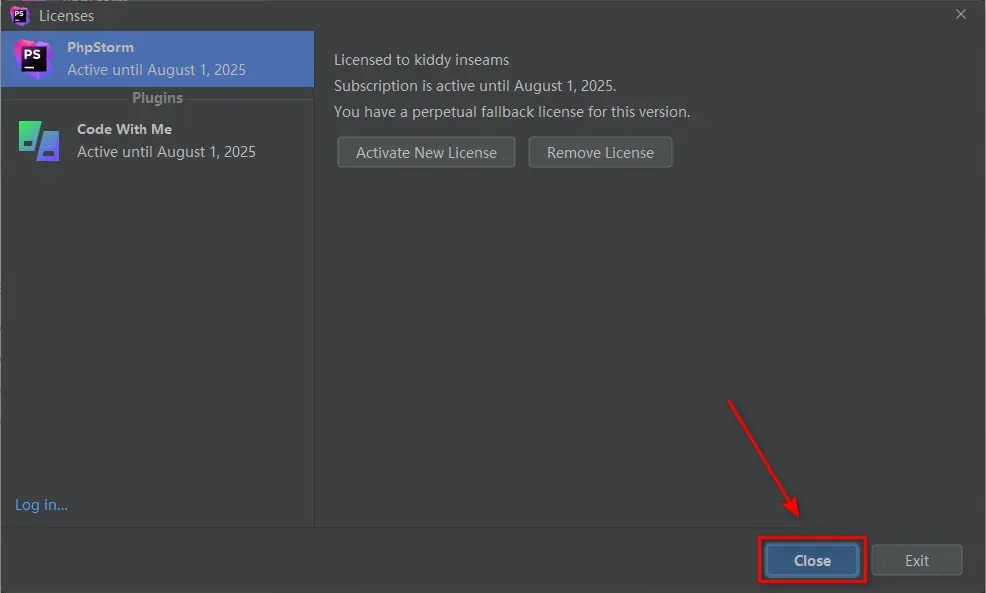Click 'Active until August 1, 2025' under Code With Me
Viewport: 986px width, 593px height.
click(166, 152)
